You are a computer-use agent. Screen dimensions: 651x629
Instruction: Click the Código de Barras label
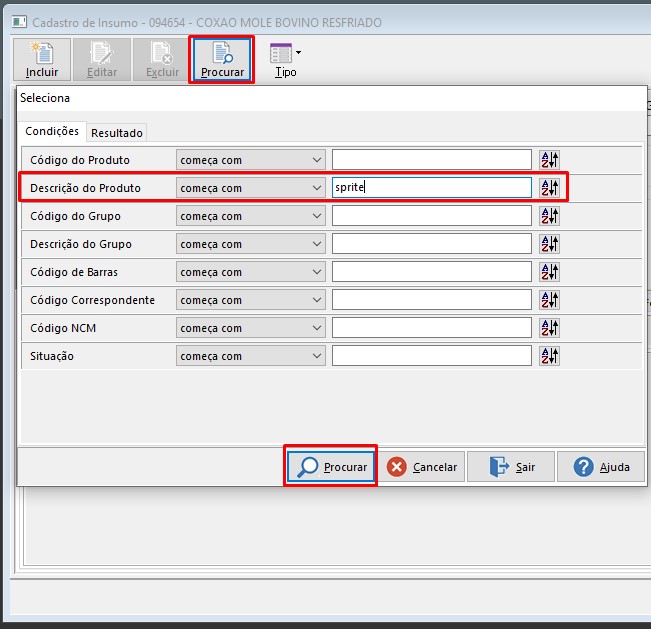[x=74, y=272]
